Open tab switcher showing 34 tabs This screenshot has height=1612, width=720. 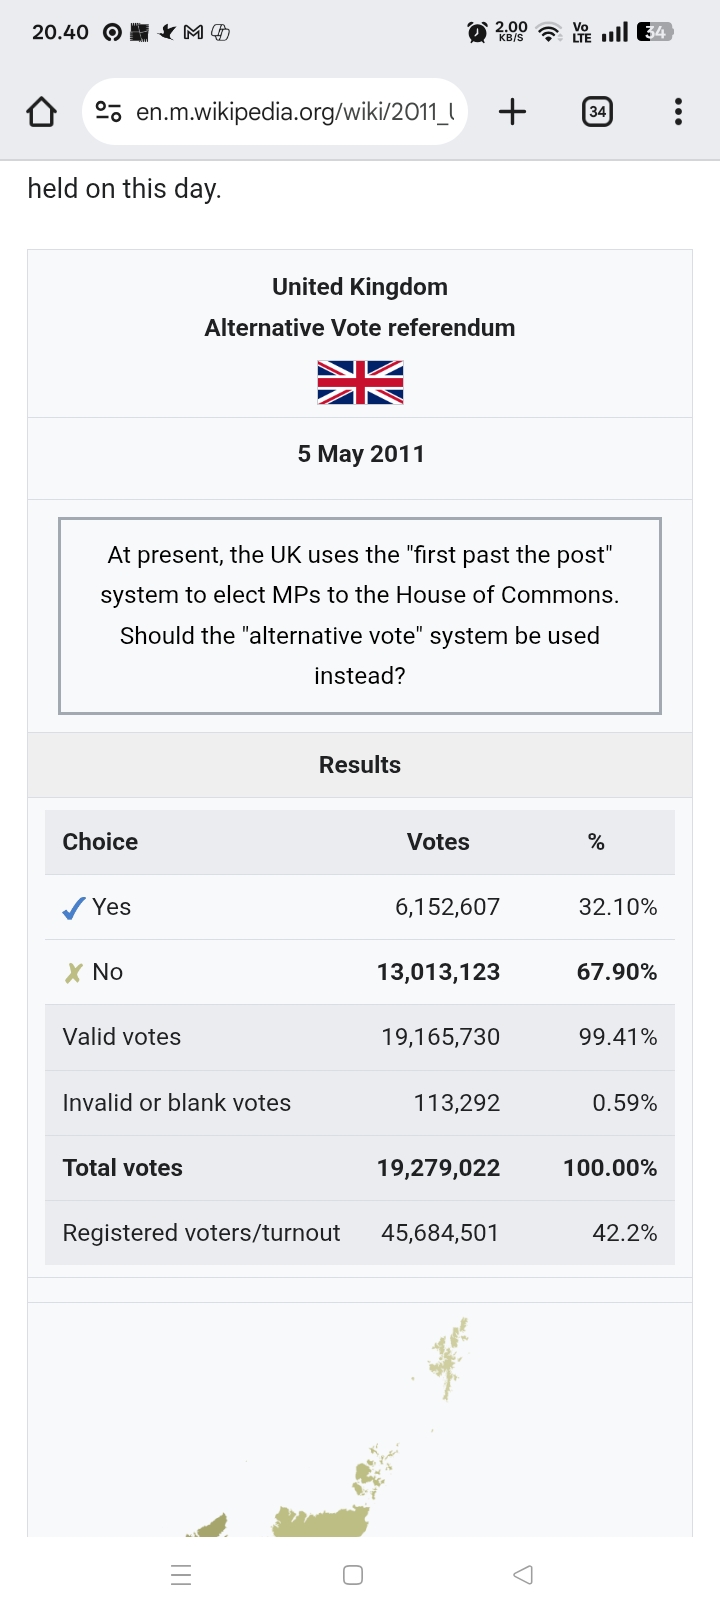click(597, 112)
